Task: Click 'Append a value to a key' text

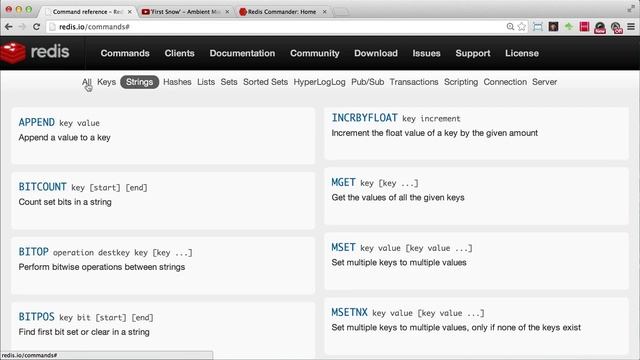Action: [64, 138]
